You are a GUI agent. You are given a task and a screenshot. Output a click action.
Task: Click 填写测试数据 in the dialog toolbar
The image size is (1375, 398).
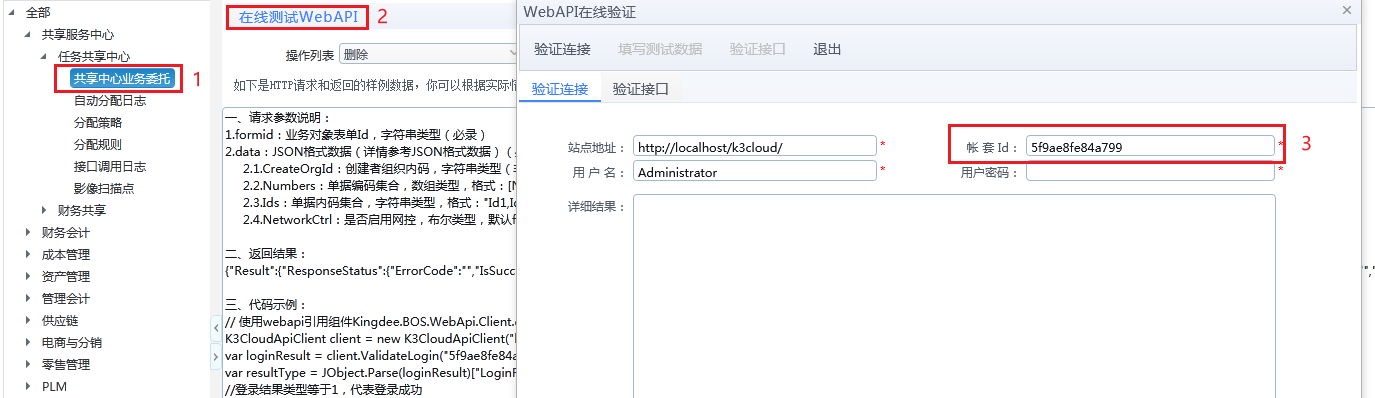(660, 49)
